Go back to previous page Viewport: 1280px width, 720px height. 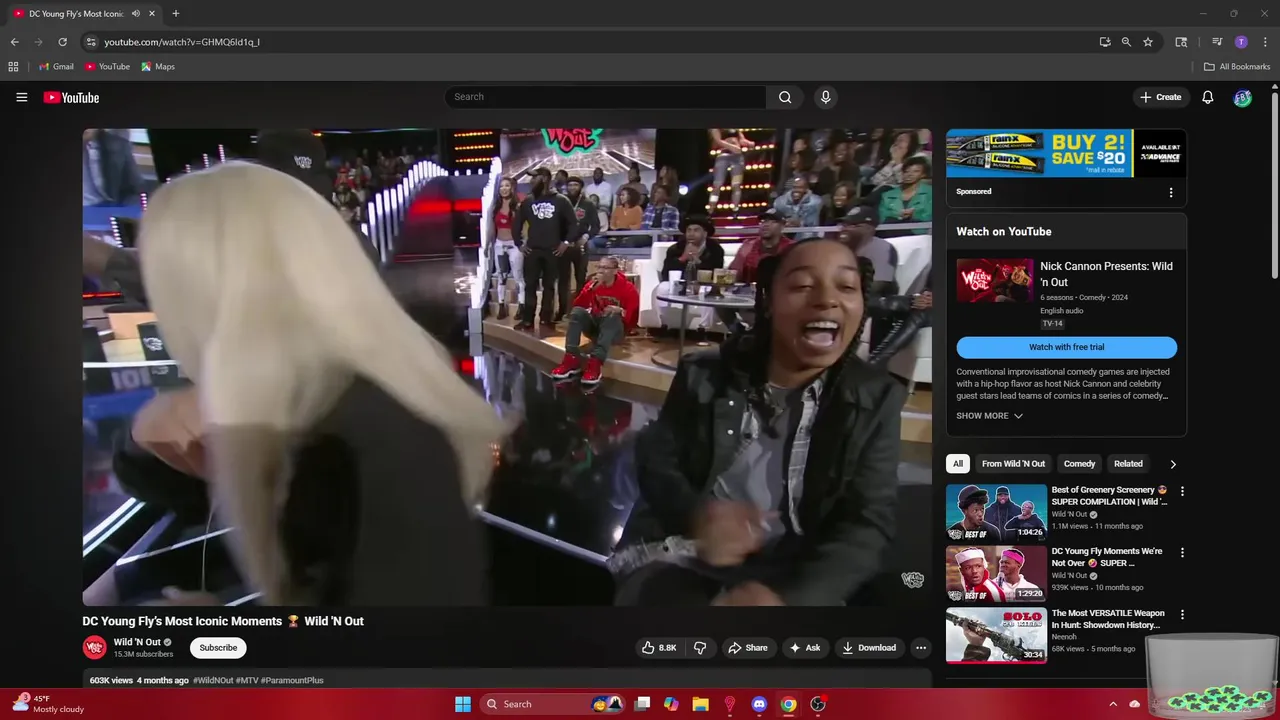coord(14,42)
